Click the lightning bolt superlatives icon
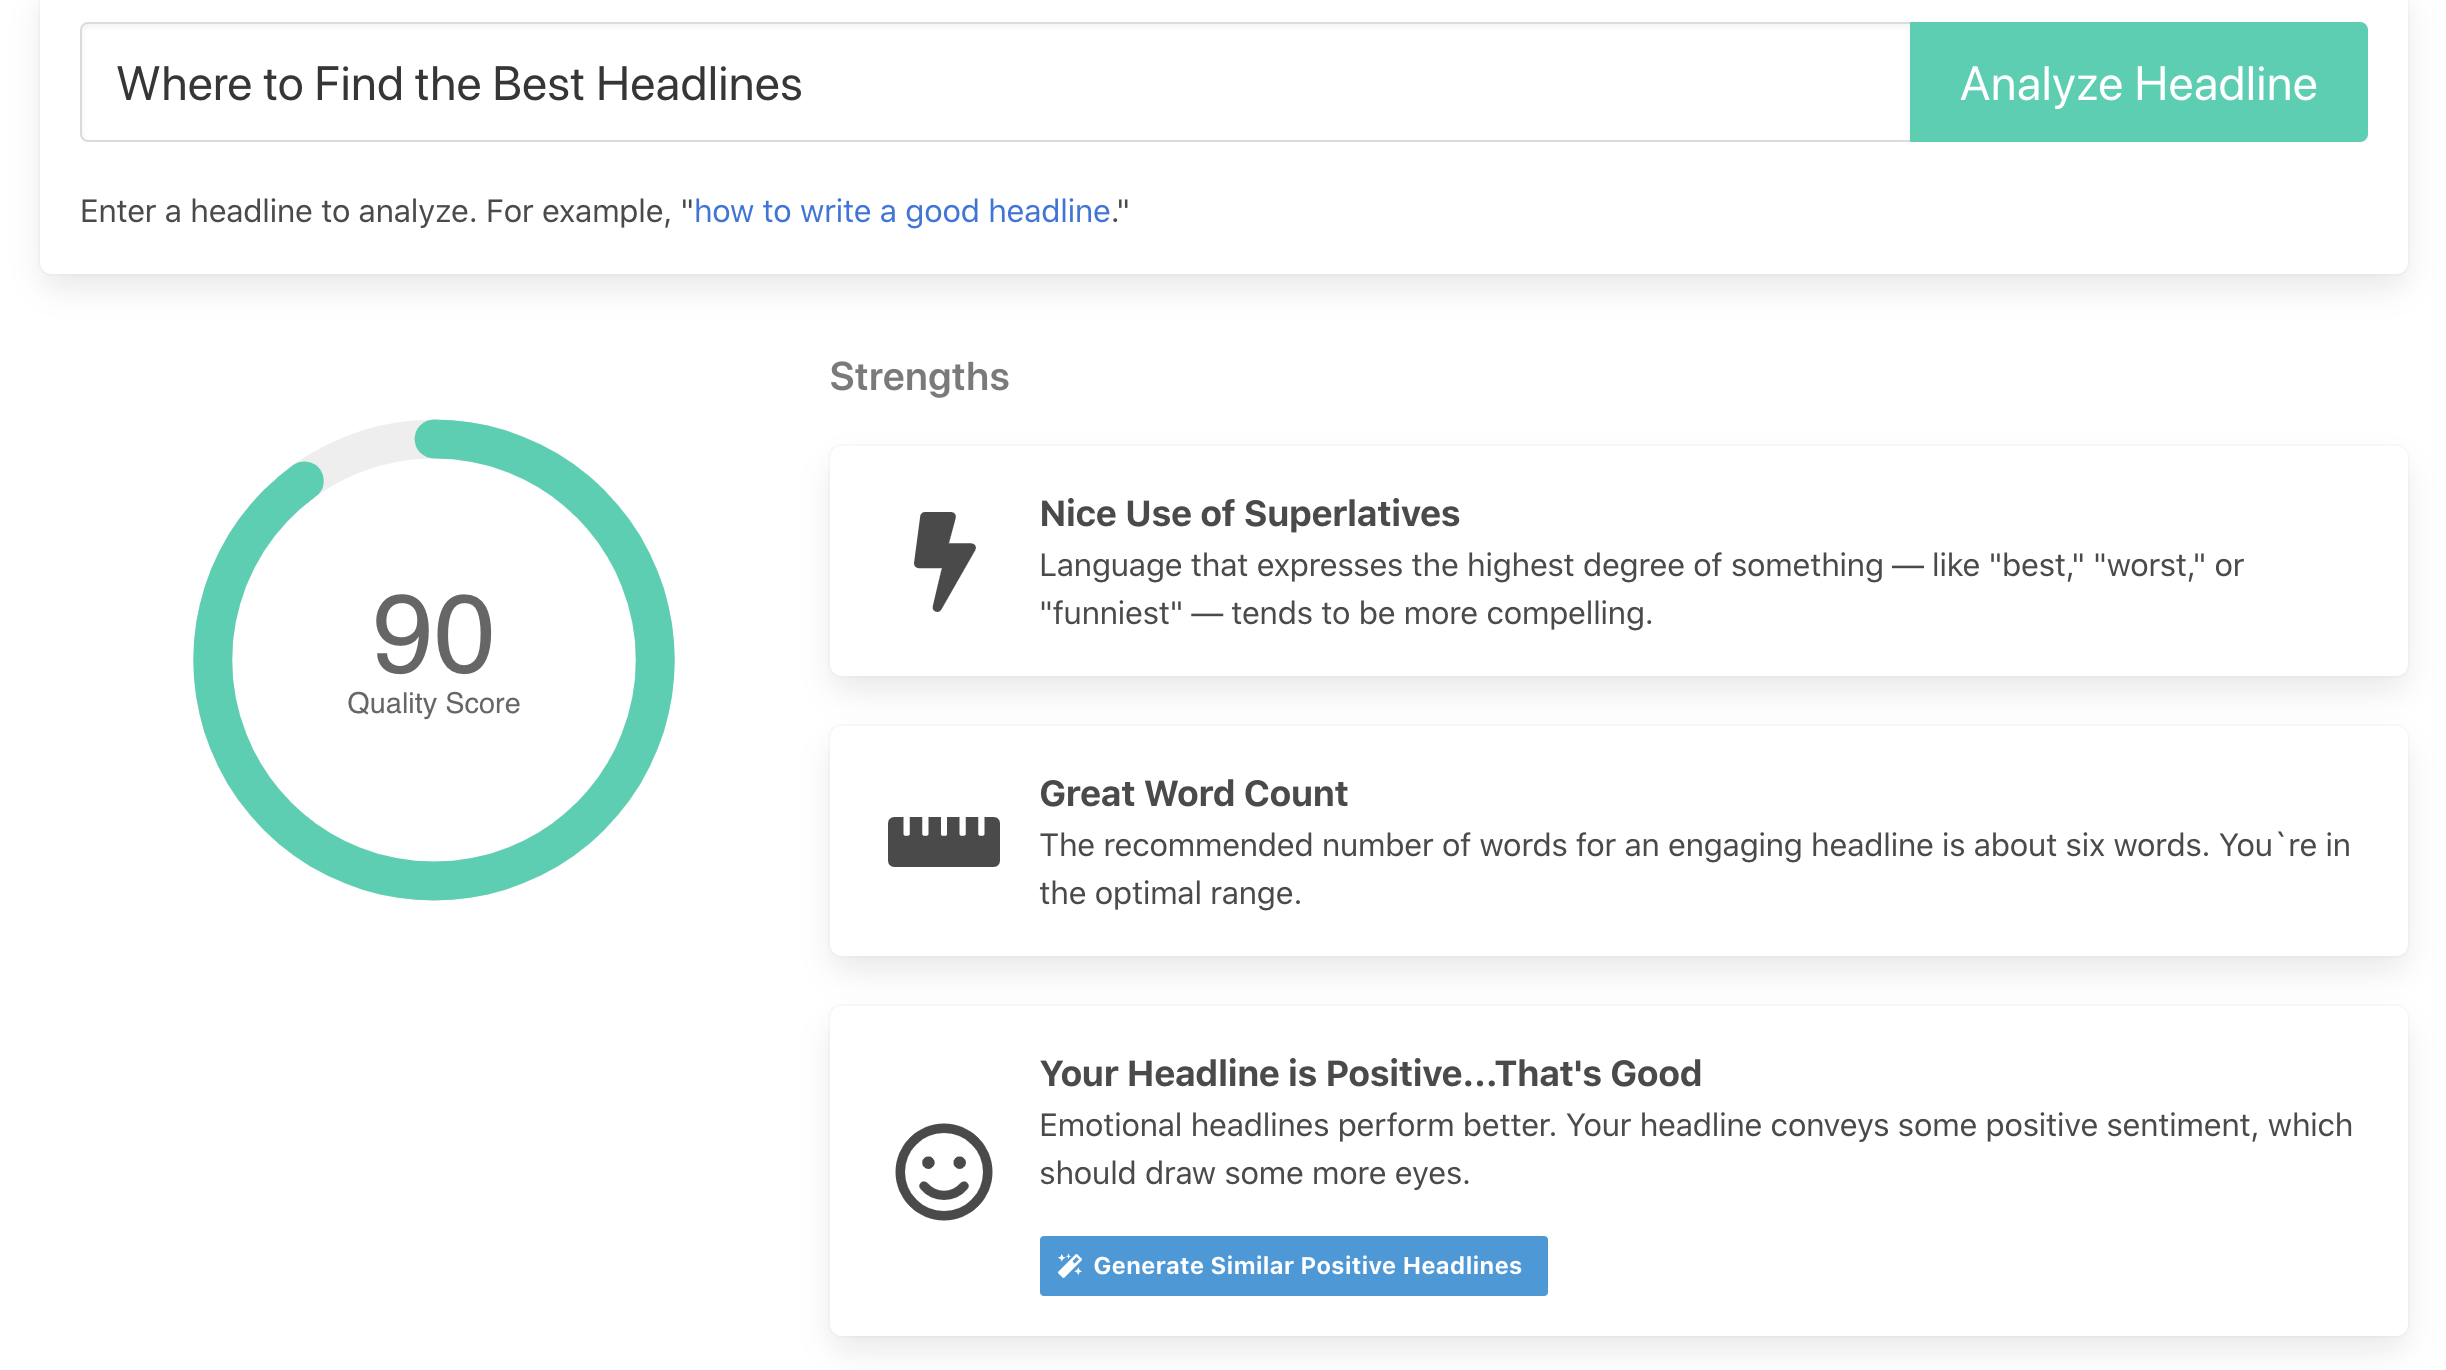This screenshot has height=1370, width=2446. pyautogui.click(x=944, y=561)
